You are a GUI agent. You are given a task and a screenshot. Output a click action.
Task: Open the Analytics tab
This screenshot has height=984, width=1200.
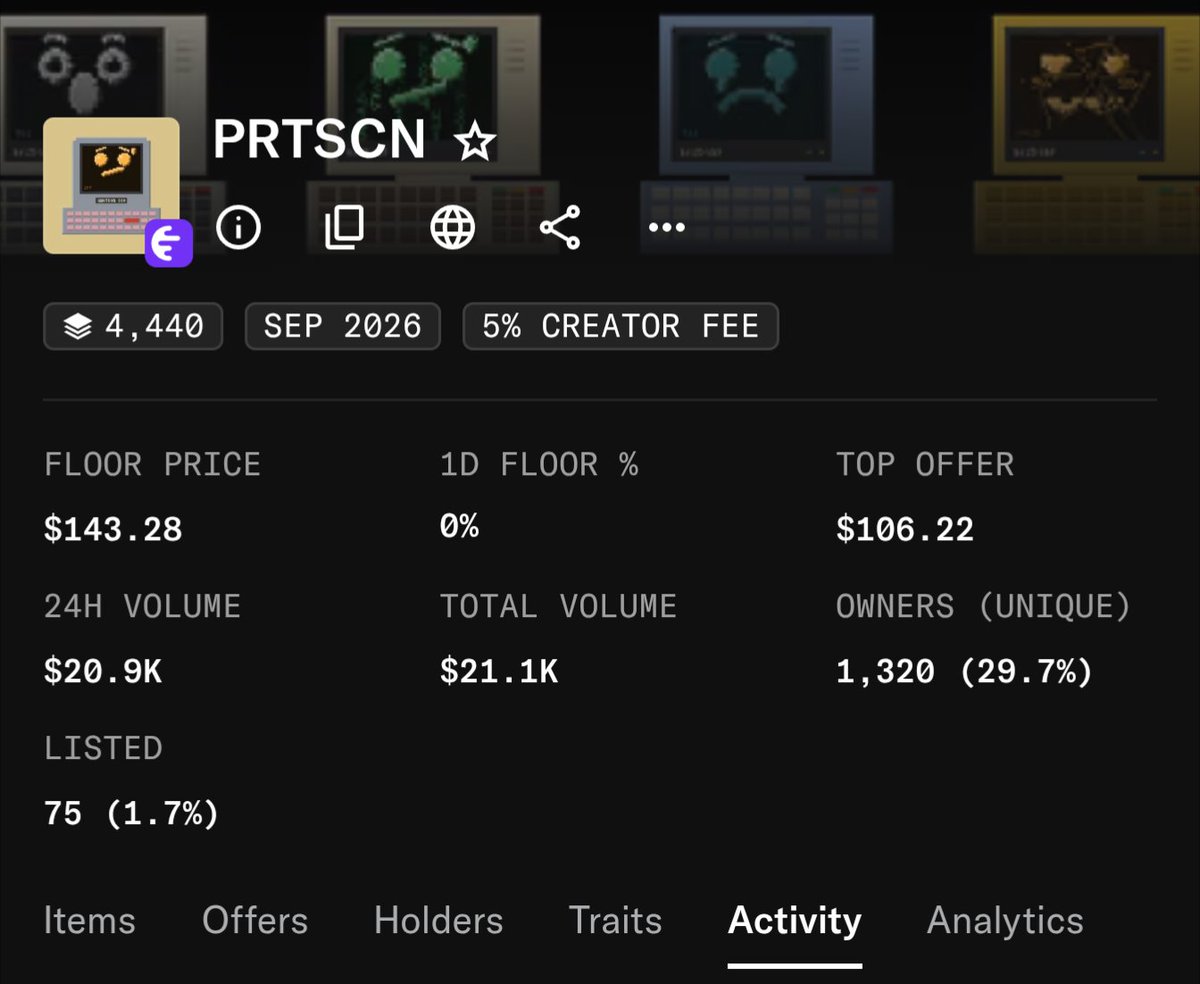click(1005, 920)
